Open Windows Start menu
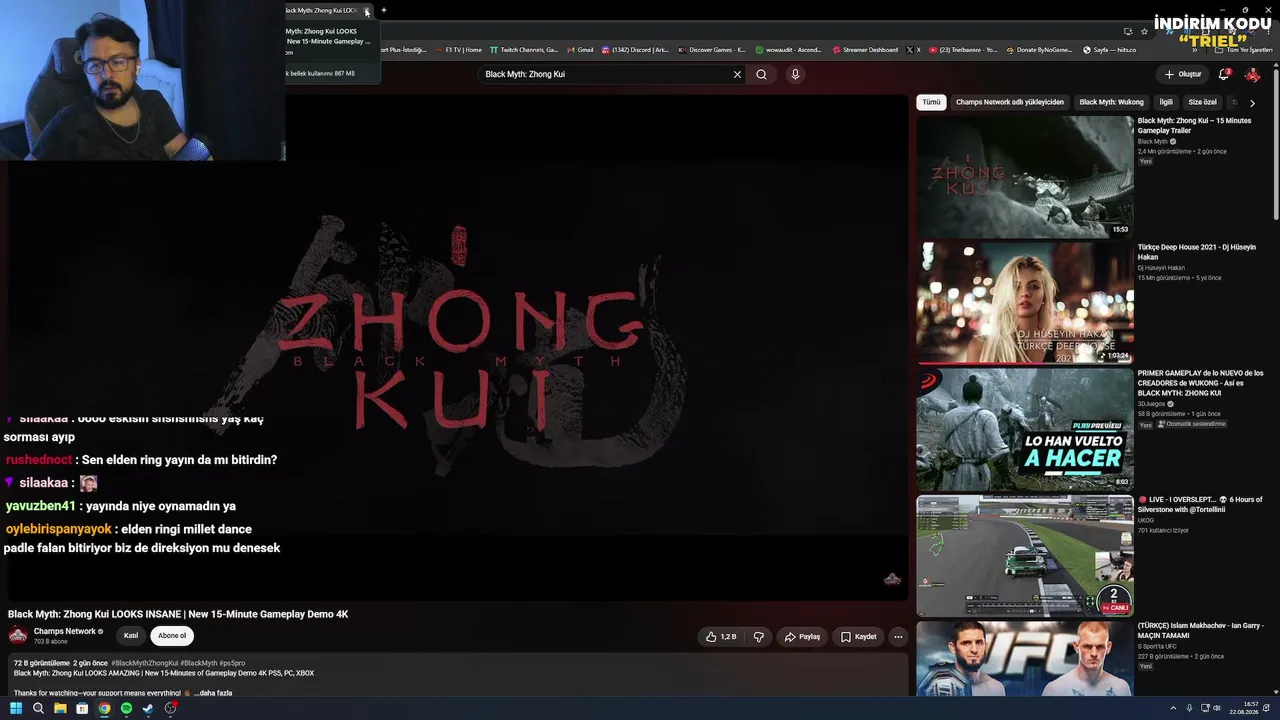This screenshot has height=720, width=1280. click(x=16, y=708)
